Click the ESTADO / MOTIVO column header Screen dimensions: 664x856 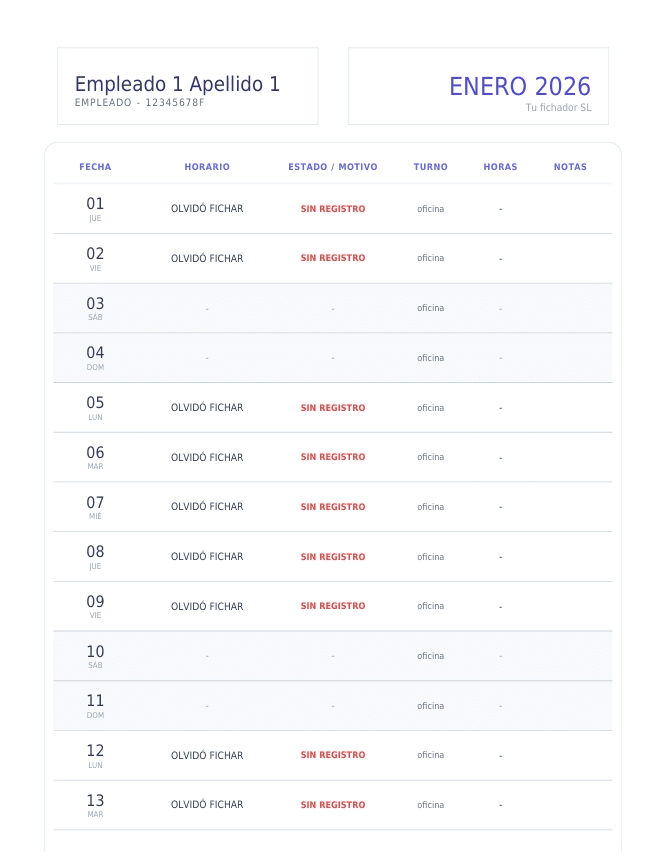tap(333, 167)
